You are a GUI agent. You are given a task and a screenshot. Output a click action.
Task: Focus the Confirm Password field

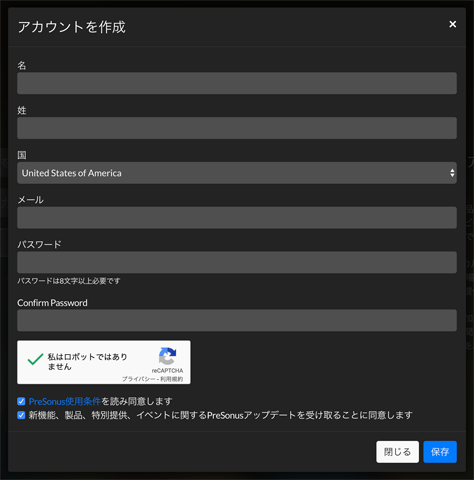tap(237, 320)
